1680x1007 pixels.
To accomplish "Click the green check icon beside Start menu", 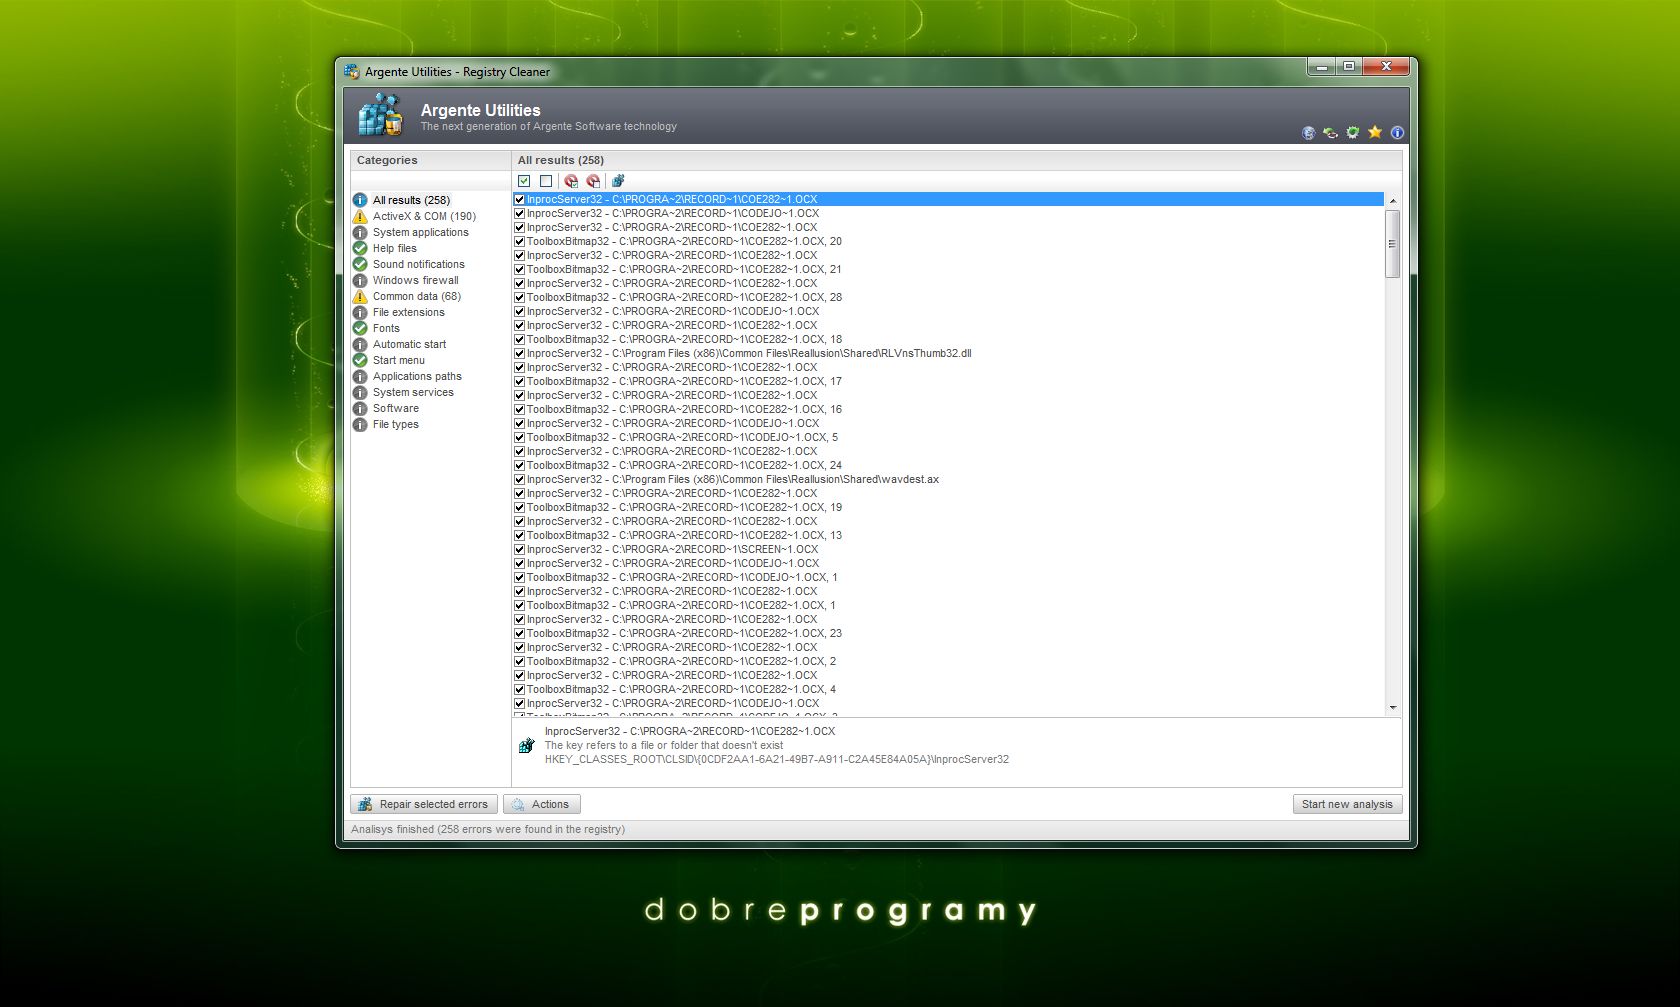I will (x=360, y=360).
